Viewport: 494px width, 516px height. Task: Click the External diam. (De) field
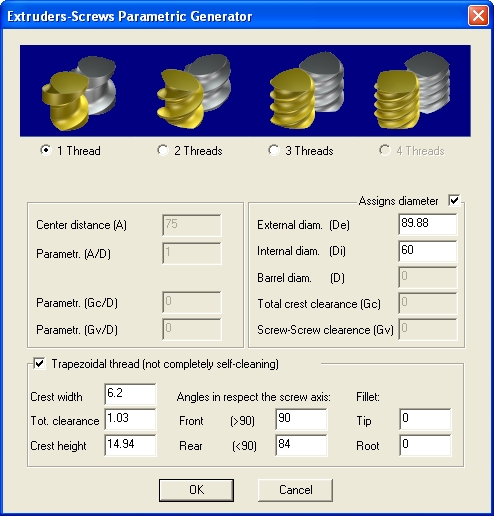tap(428, 224)
